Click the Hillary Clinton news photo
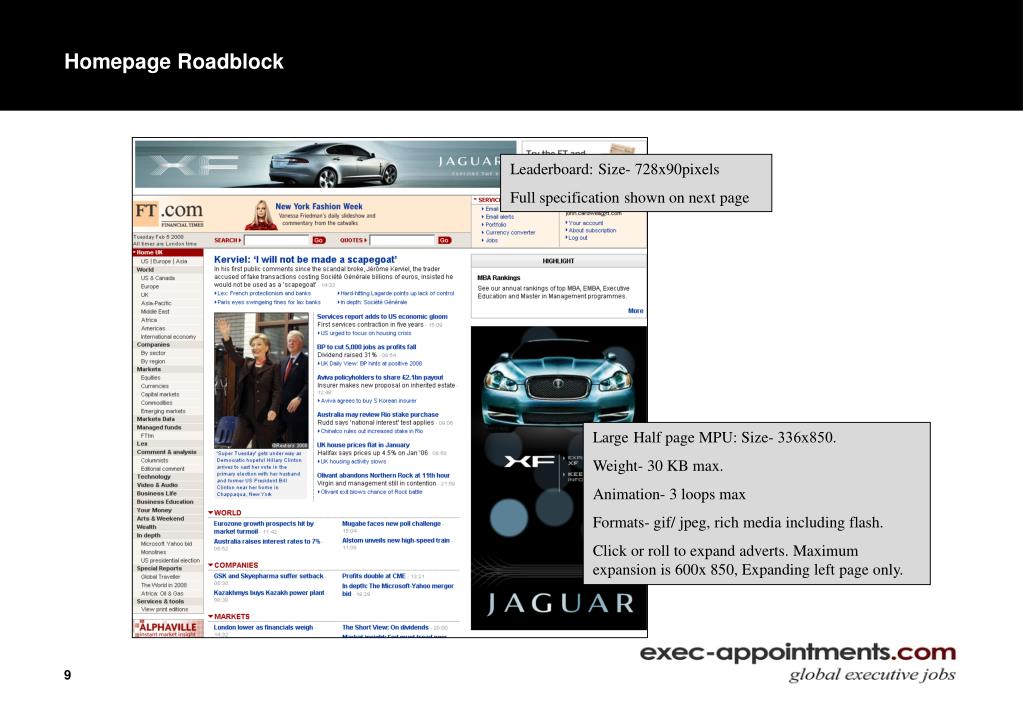Screen dimensions: 1023x708 tap(261, 380)
